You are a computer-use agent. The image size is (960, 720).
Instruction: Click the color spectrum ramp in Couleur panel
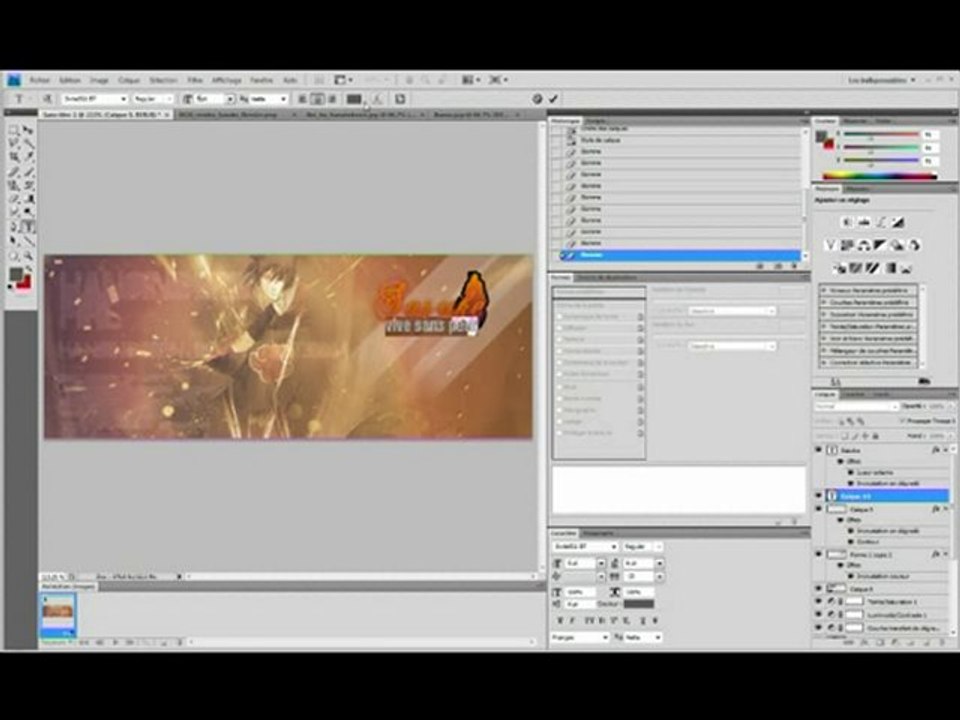coord(880,176)
